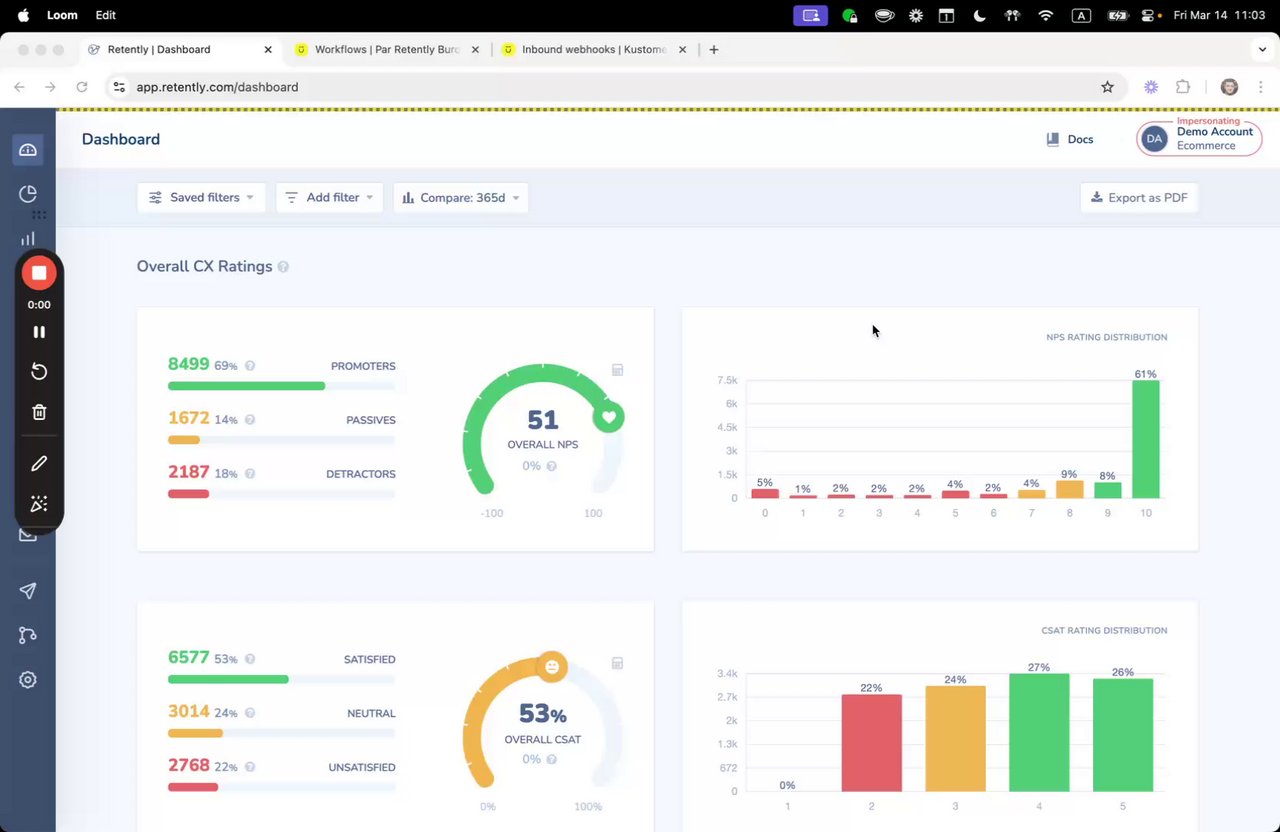Click the help icon beside Overall CX Ratings

283,267
